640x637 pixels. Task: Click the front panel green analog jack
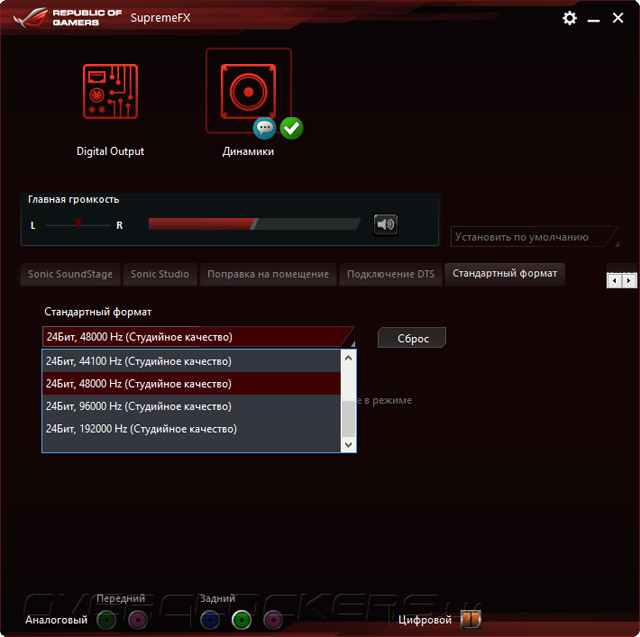click(x=106, y=620)
